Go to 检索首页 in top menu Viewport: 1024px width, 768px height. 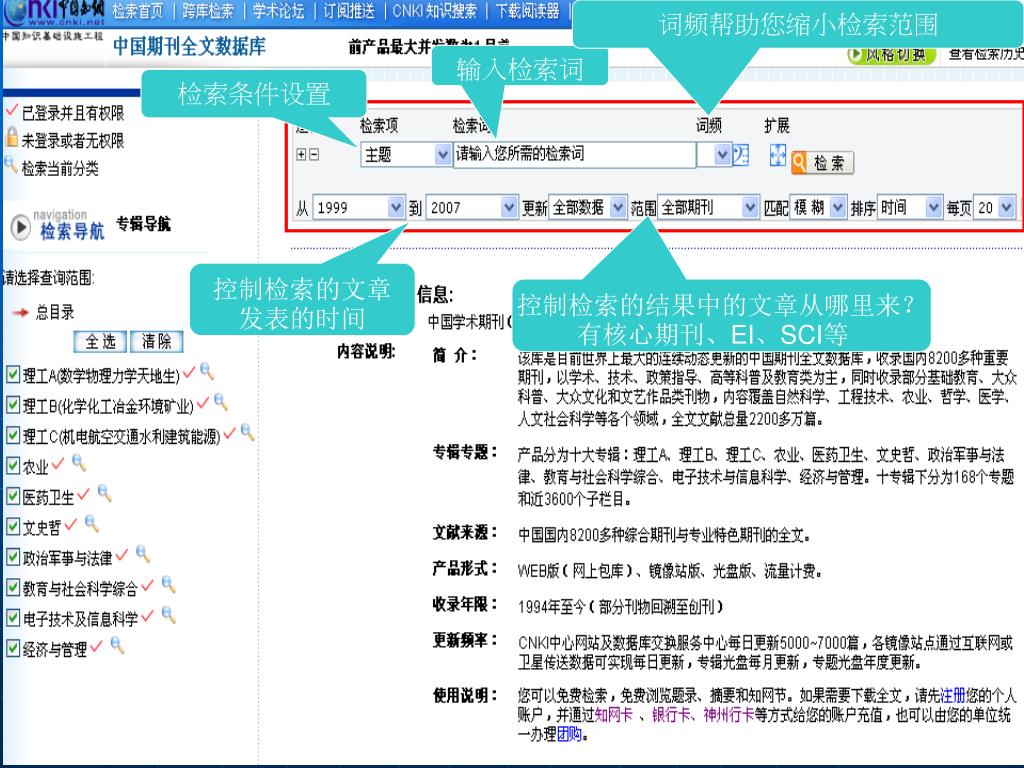pyautogui.click(x=138, y=11)
